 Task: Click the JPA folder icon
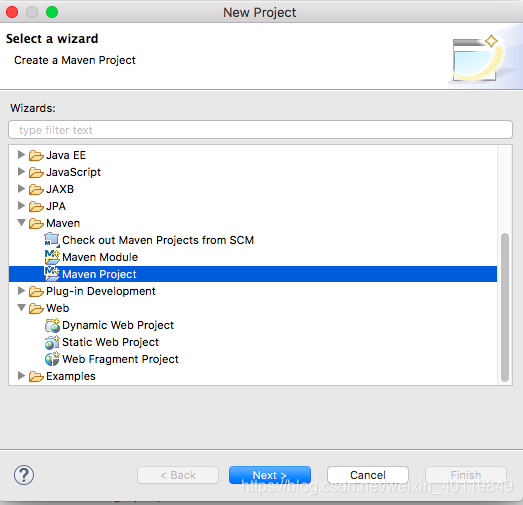[x=36, y=206]
